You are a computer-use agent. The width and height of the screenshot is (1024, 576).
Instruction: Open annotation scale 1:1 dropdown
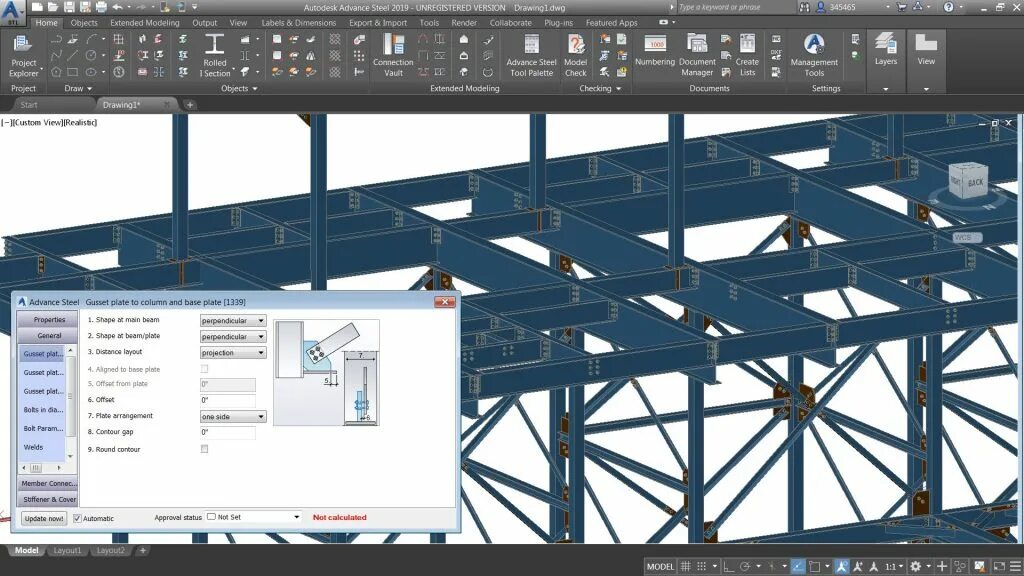[894, 566]
